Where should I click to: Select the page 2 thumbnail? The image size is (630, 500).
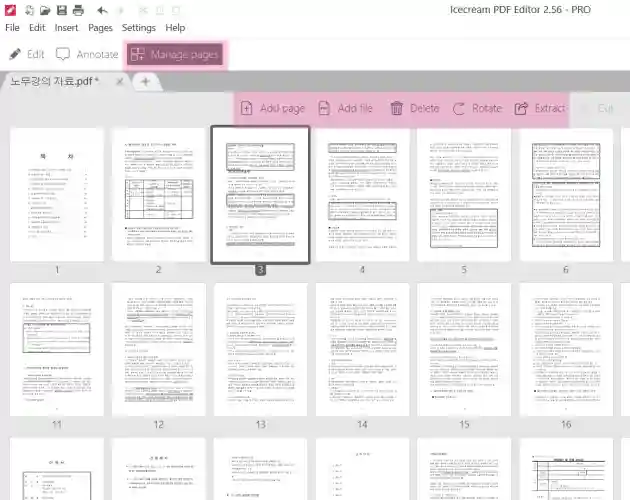tap(159, 195)
